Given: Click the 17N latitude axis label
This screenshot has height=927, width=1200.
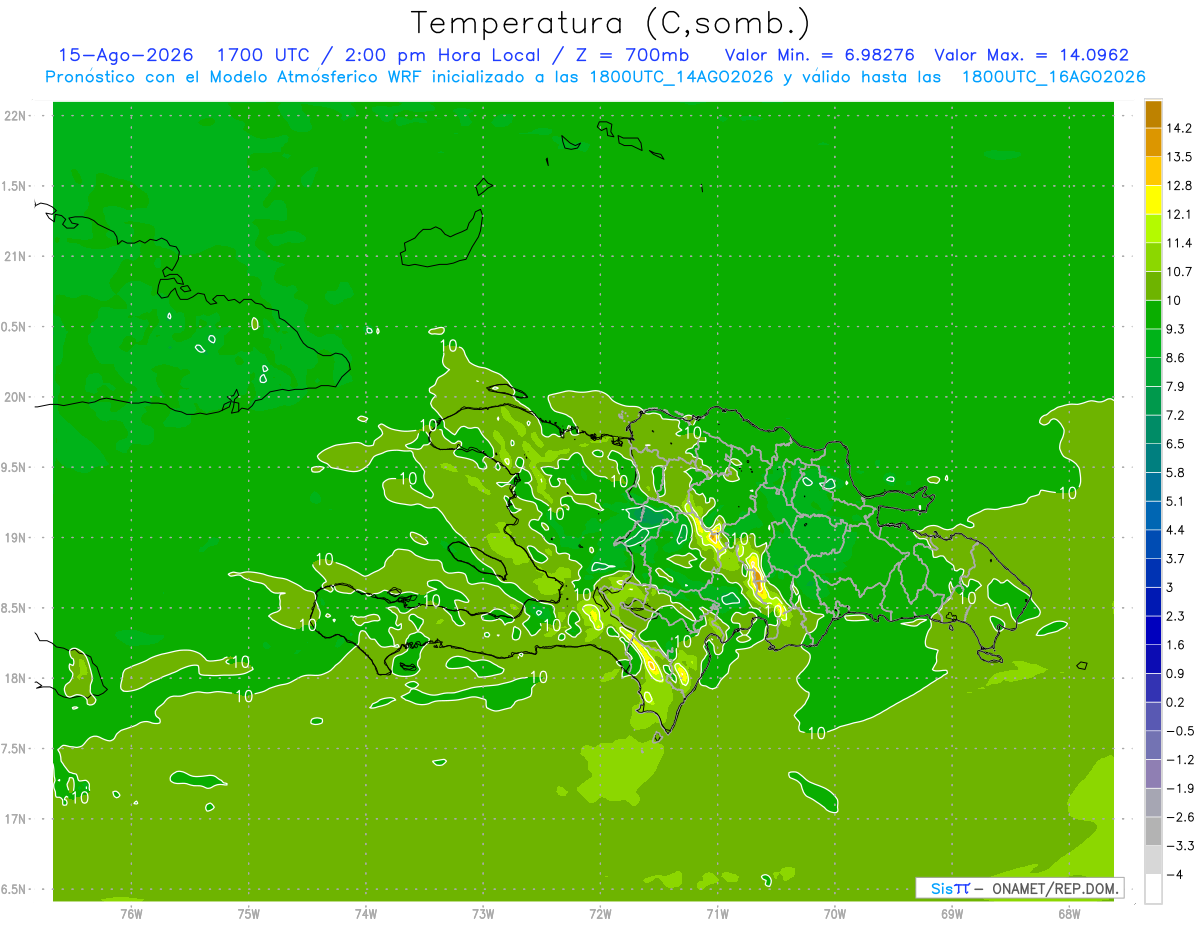Looking at the screenshot, I should pos(17,819).
